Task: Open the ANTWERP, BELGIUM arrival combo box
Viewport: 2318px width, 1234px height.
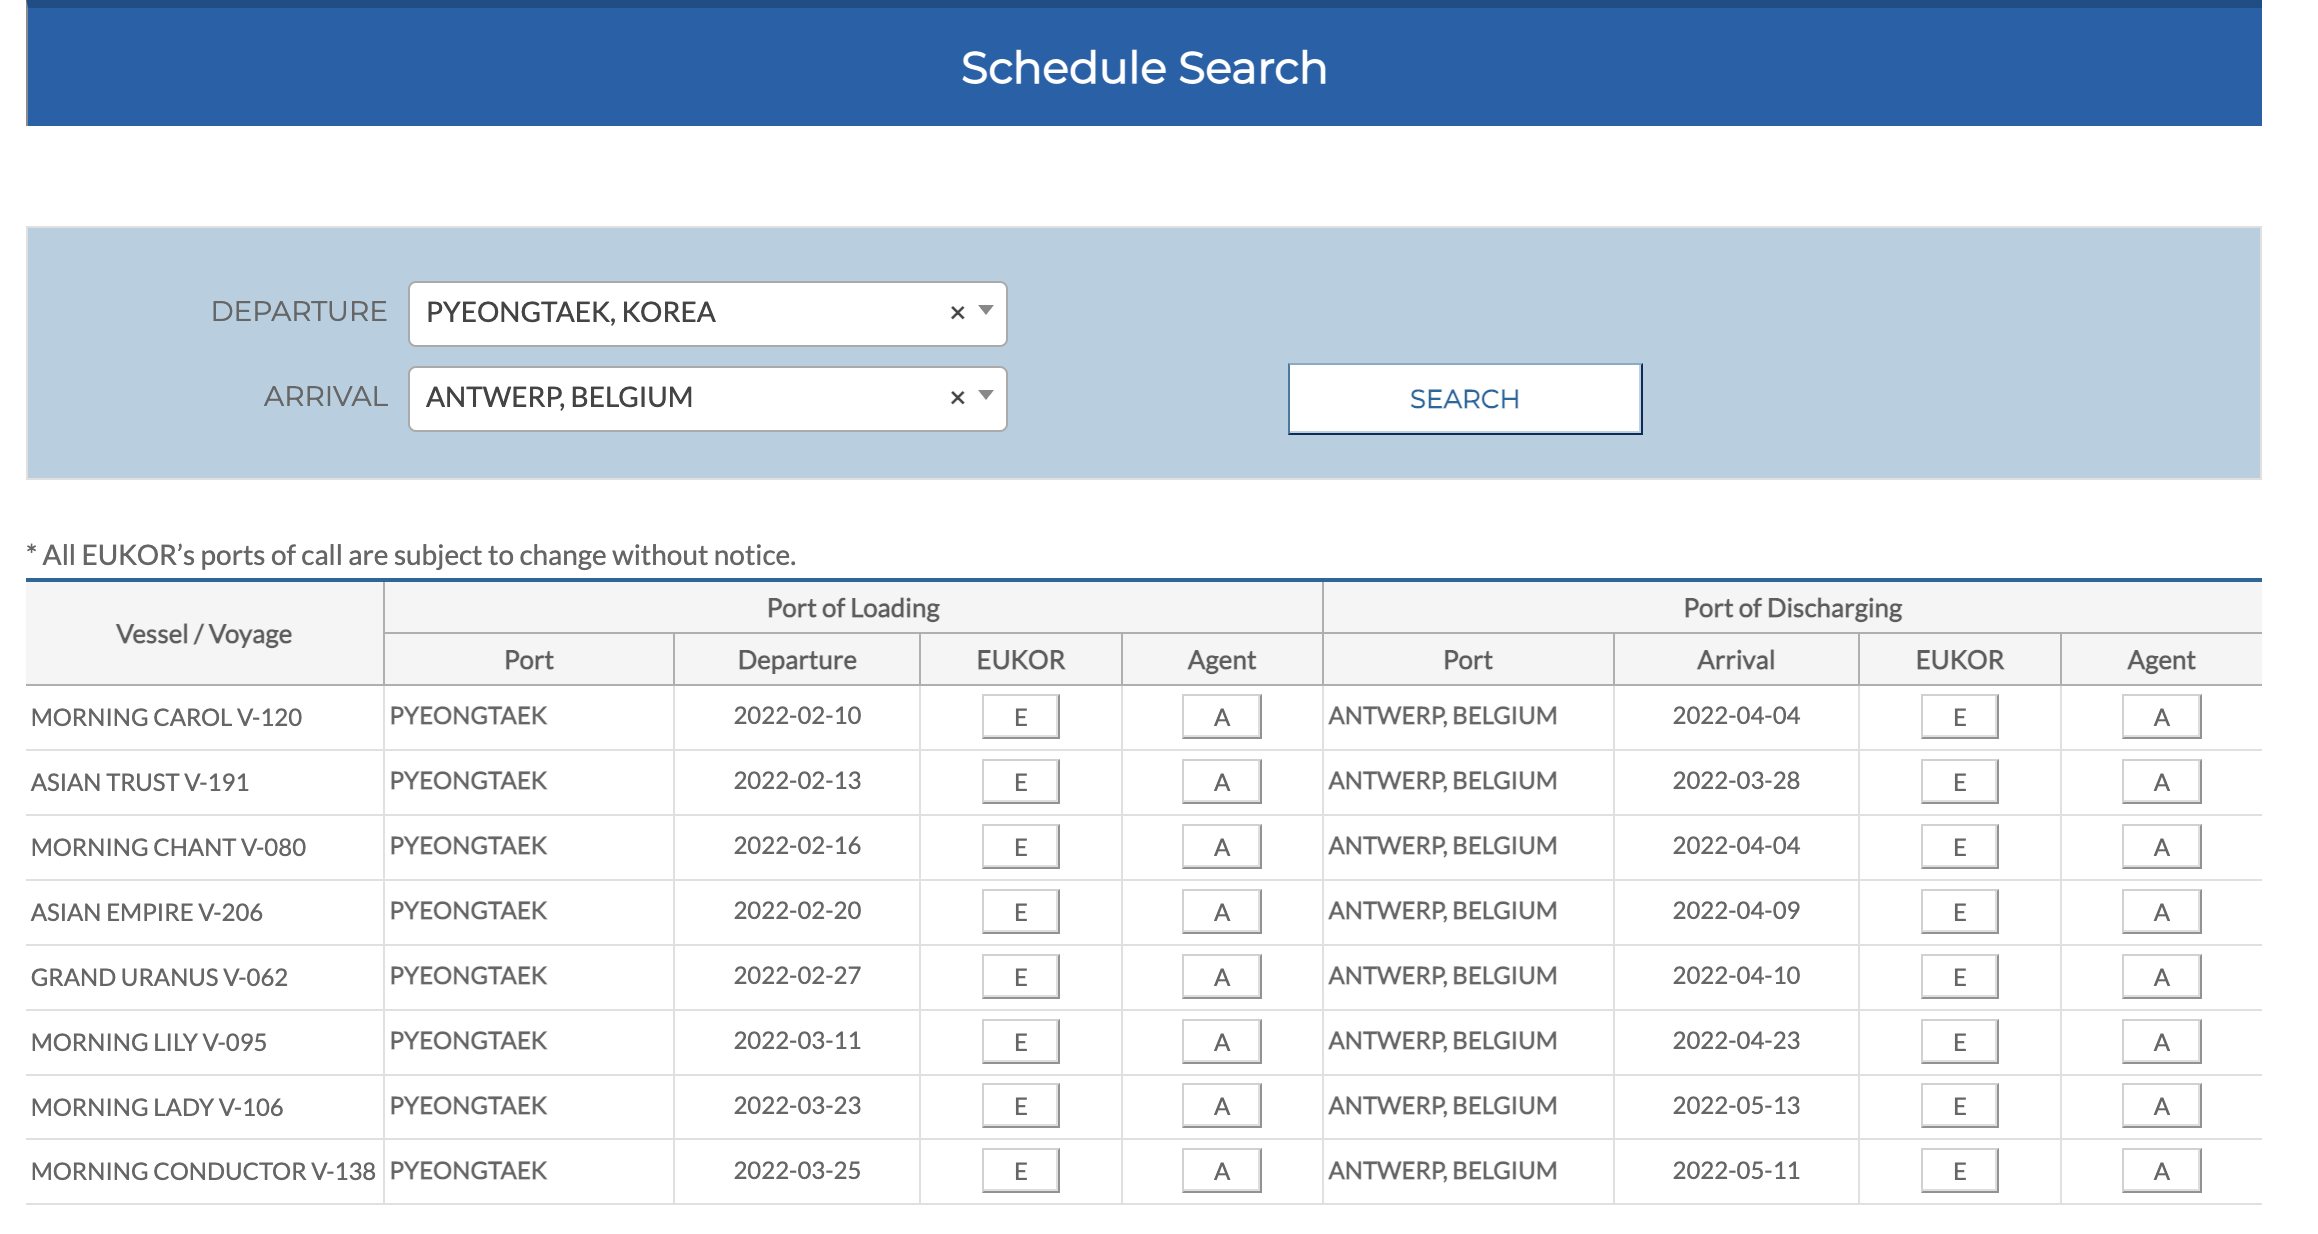Action: pyautogui.click(x=680, y=398)
